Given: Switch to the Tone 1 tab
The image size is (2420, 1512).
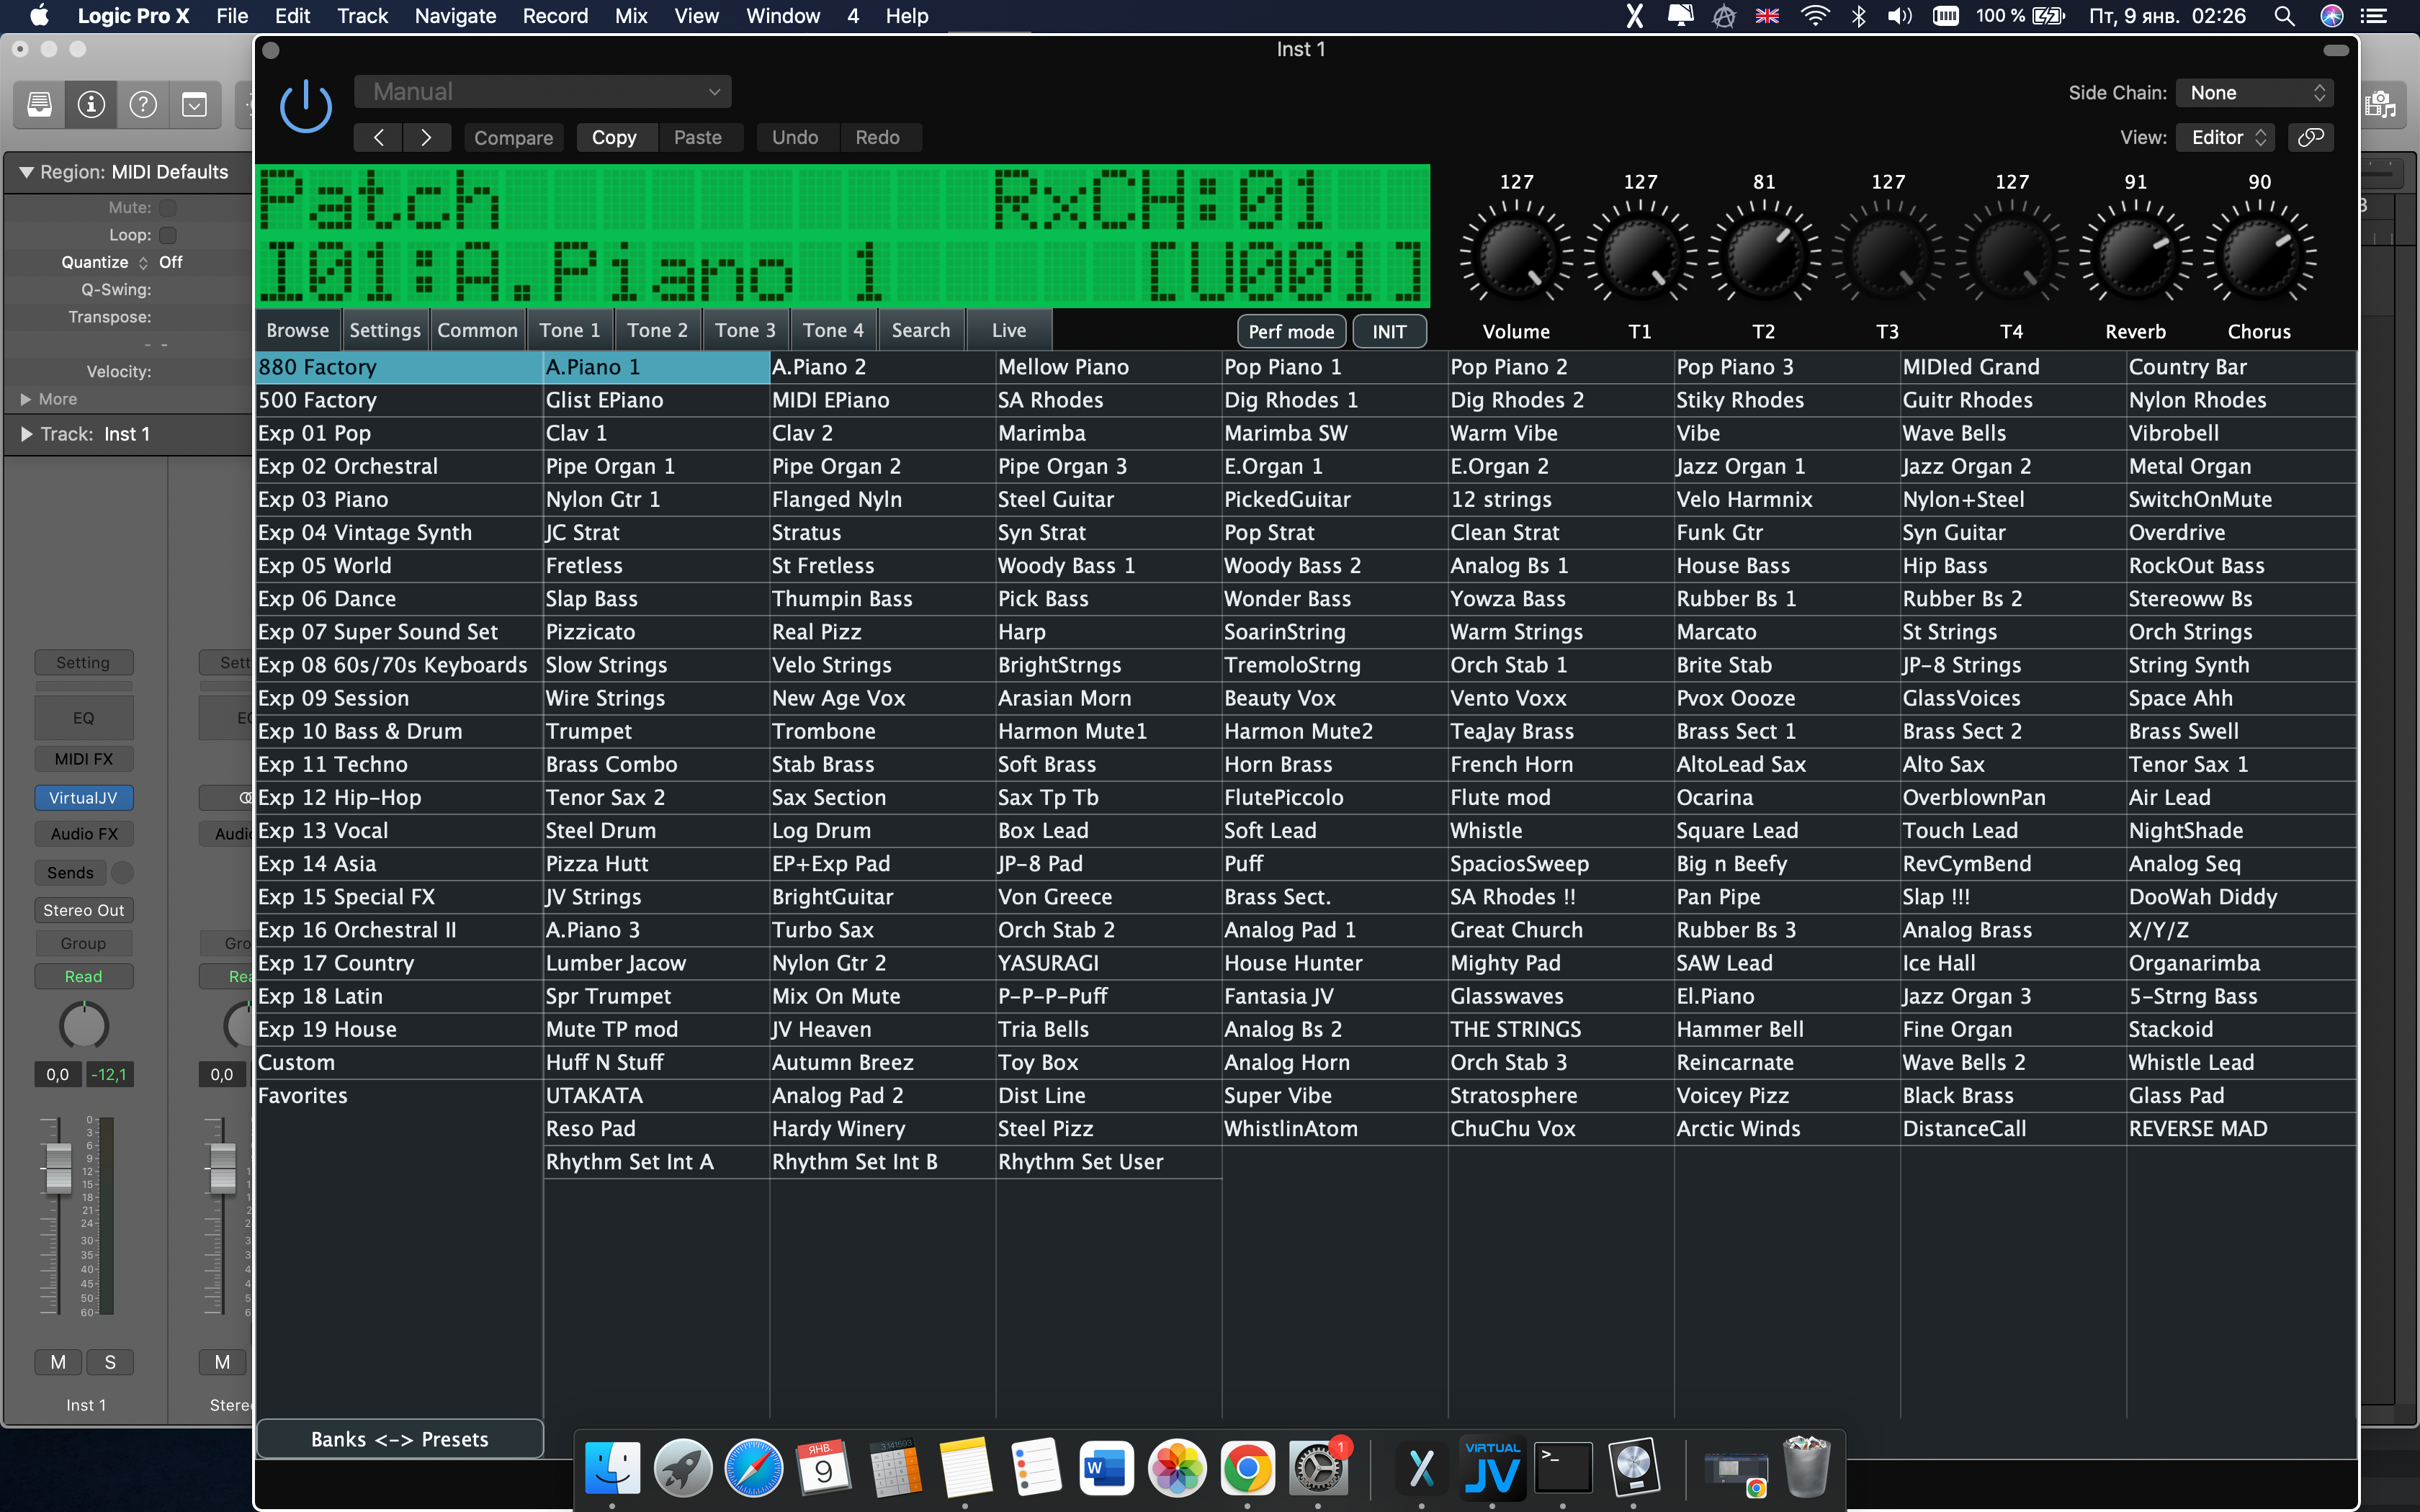Looking at the screenshot, I should coord(569,330).
